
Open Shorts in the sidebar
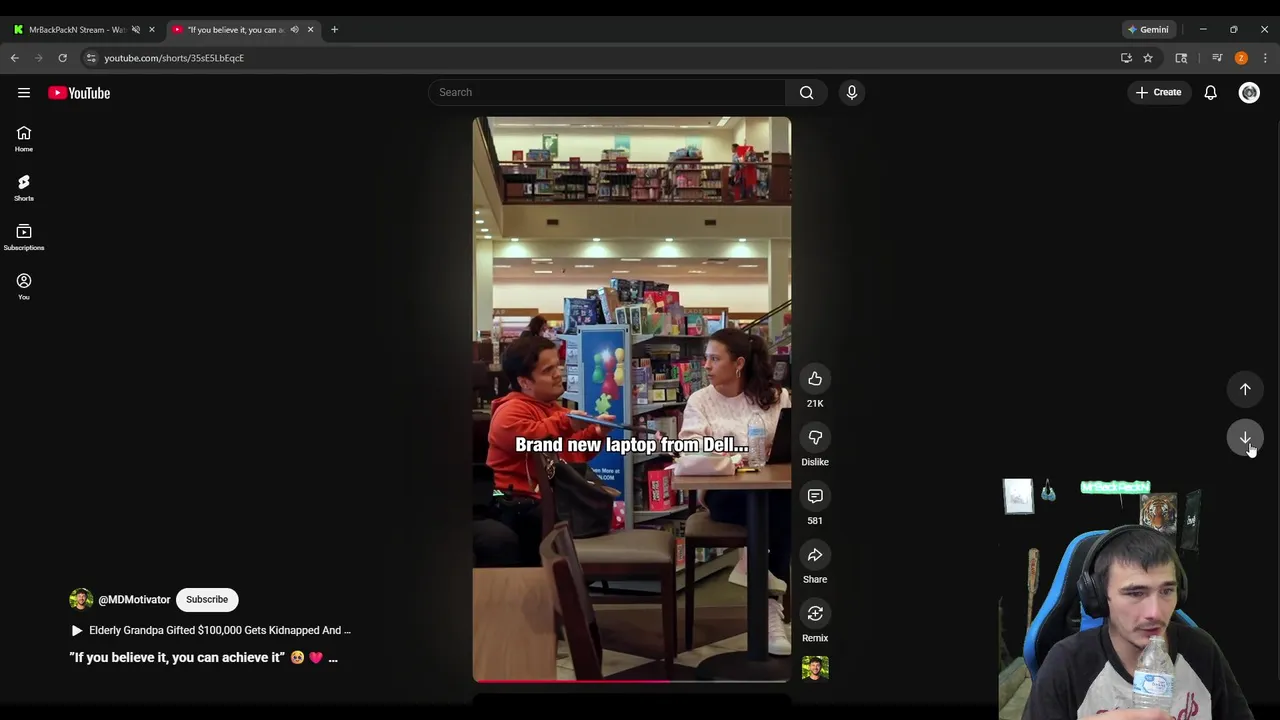tap(24, 188)
